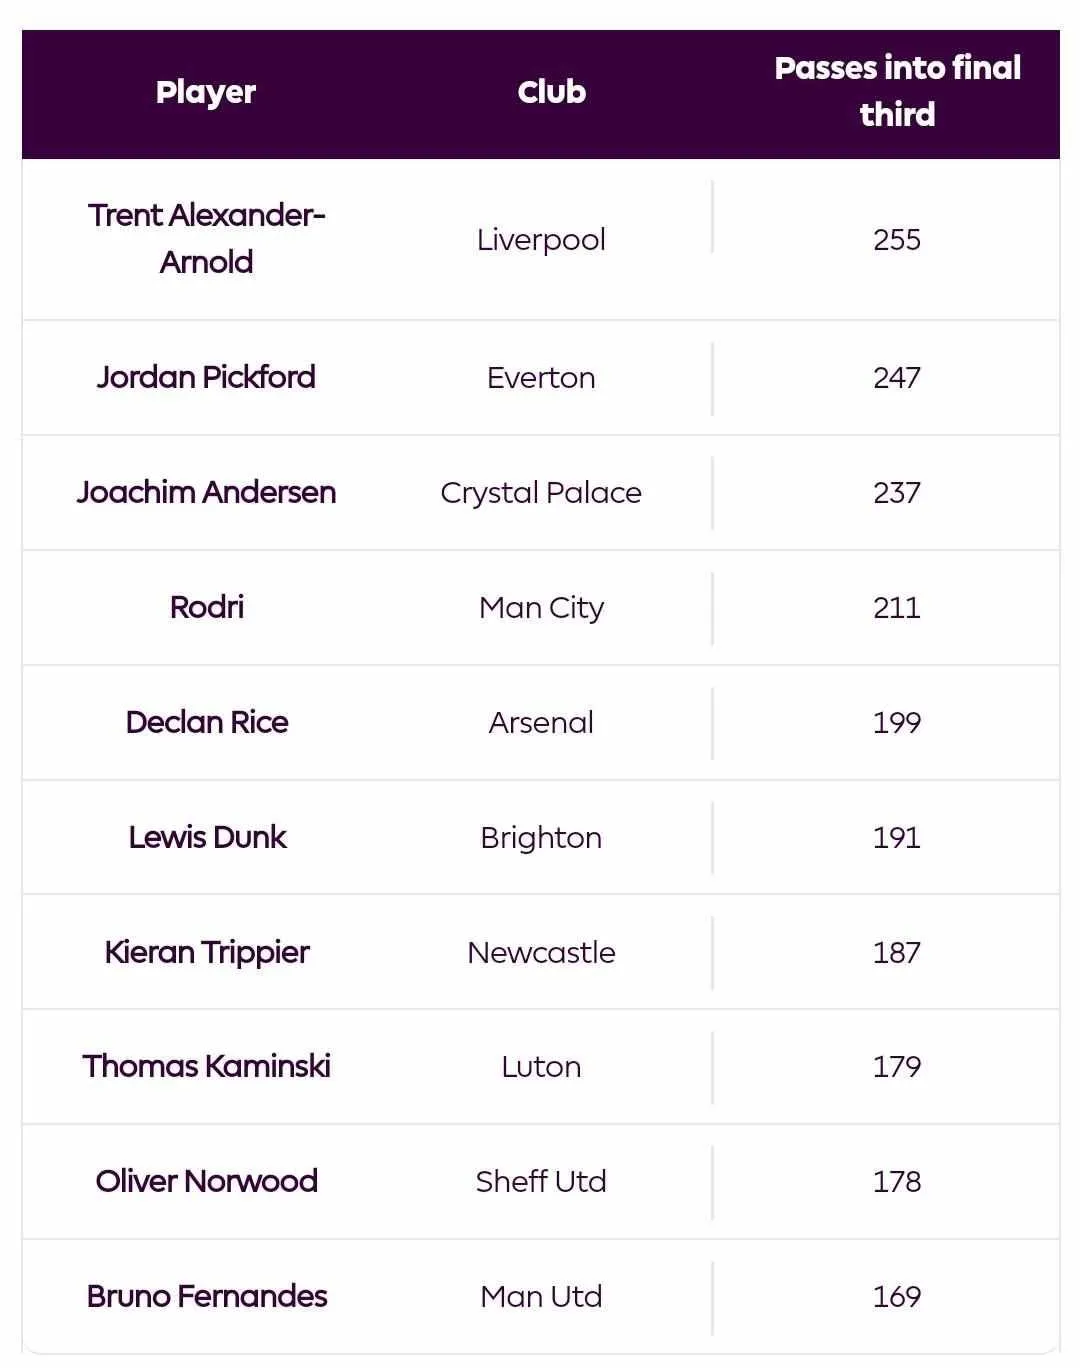Click the Player column header
This screenshot has height=1368, width=1080.
pos(206,93)
